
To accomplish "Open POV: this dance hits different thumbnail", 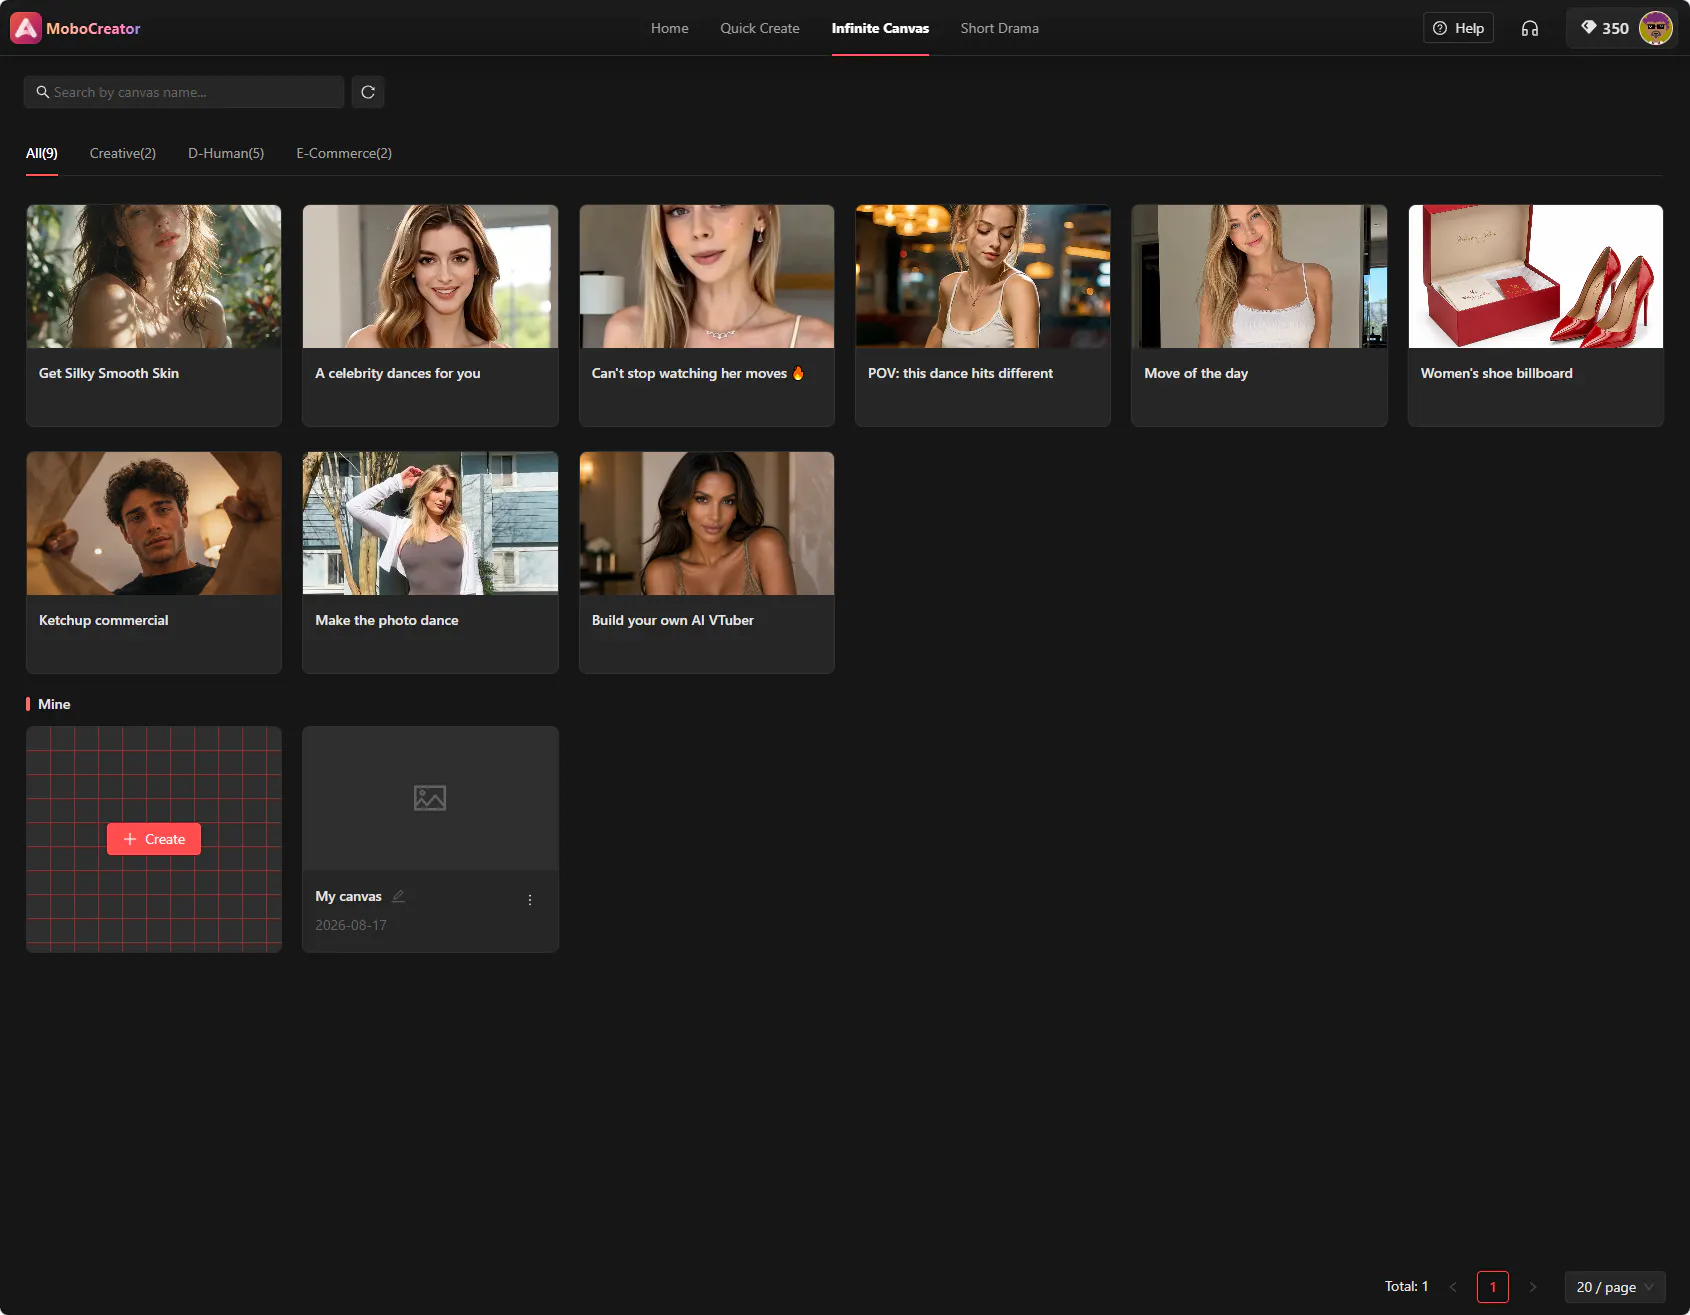I will [x=983, y=276].
